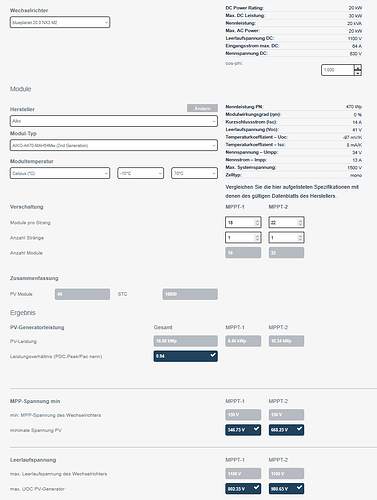Image resolution: width=377 pixels, height=500 pixels.
Task: Click the checkmark in MPPT-2 max. UOC PV-Generator
Action: pos(299,488)
